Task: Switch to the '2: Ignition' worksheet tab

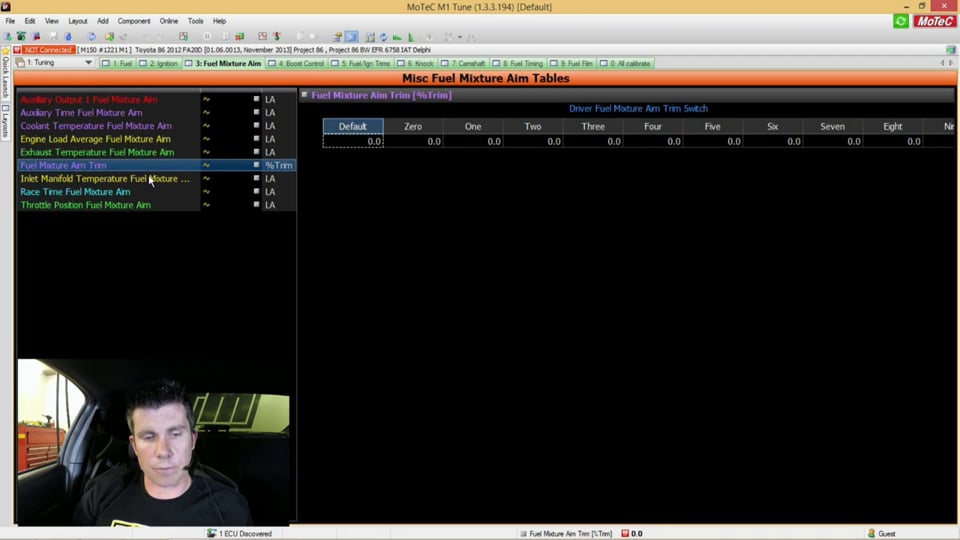Action: click(159, 63)
